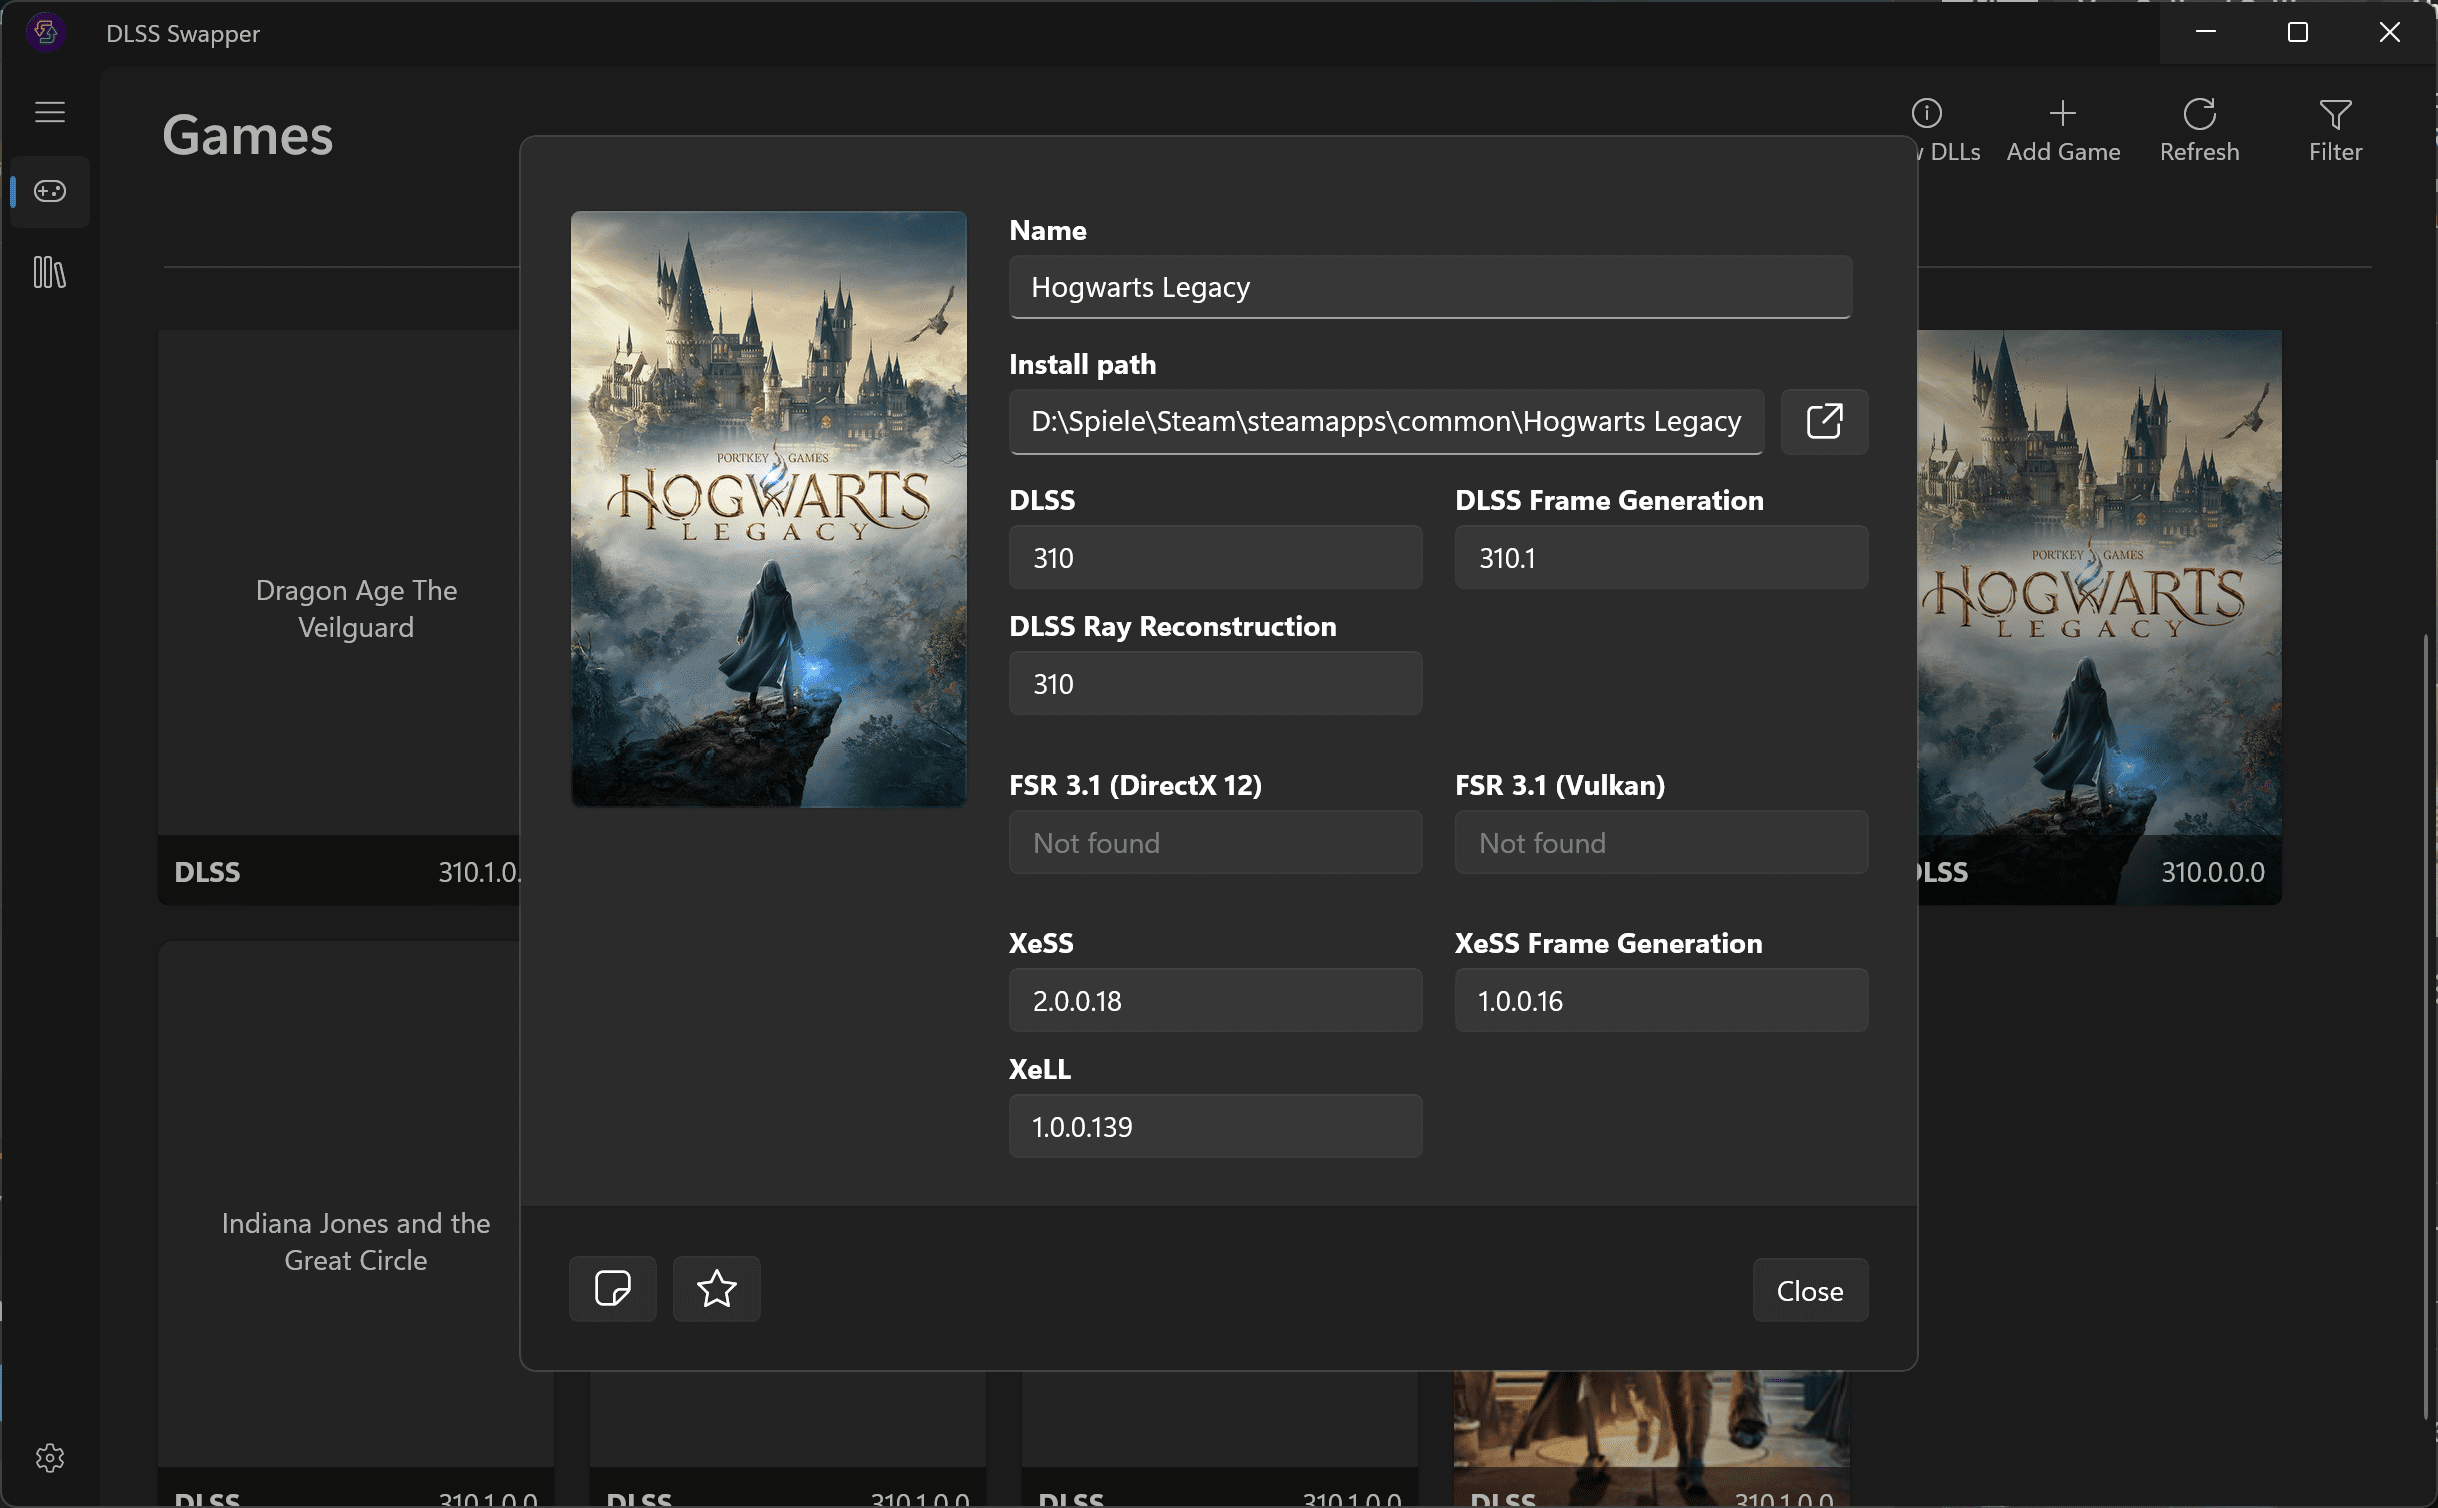Select DLSS Ray Reconstruction 310 field
The image size is (2438, 1508).
tap(1215, 683)
